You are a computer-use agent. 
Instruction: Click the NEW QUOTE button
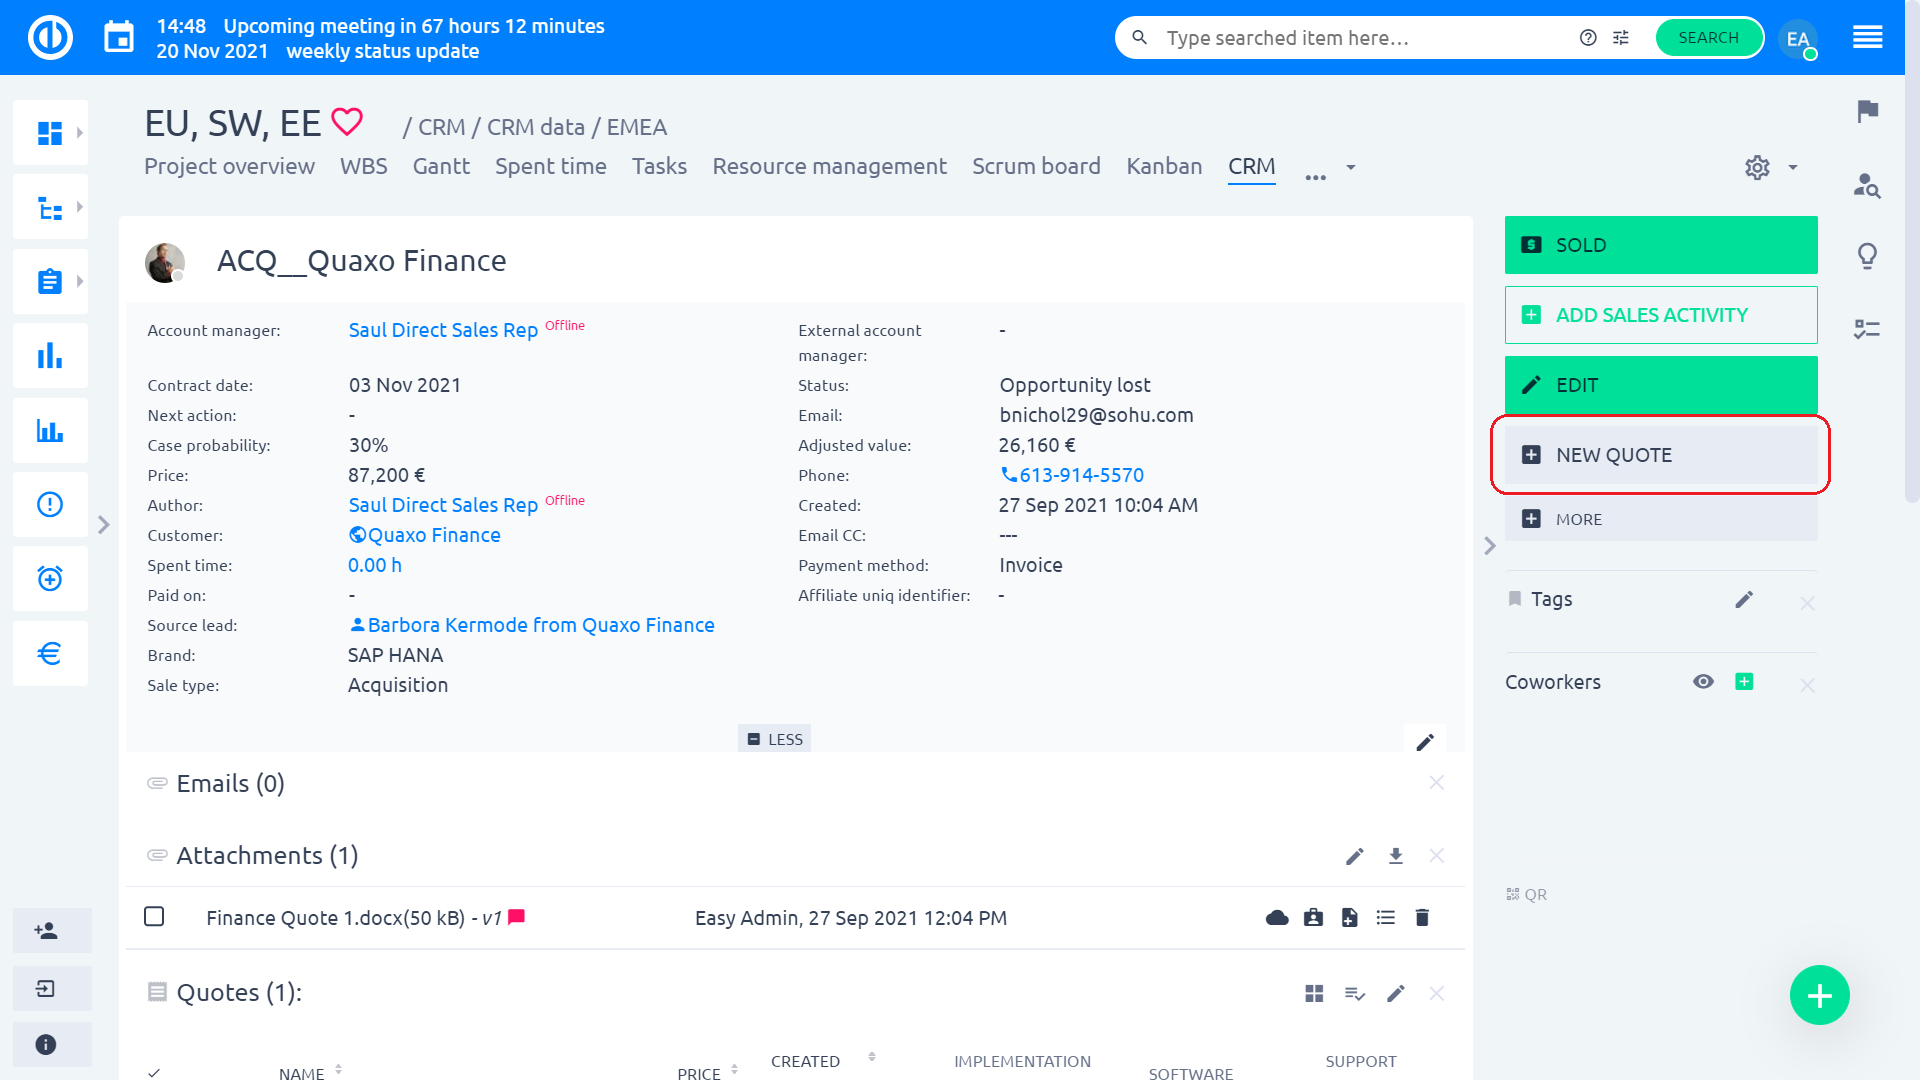1660,455
